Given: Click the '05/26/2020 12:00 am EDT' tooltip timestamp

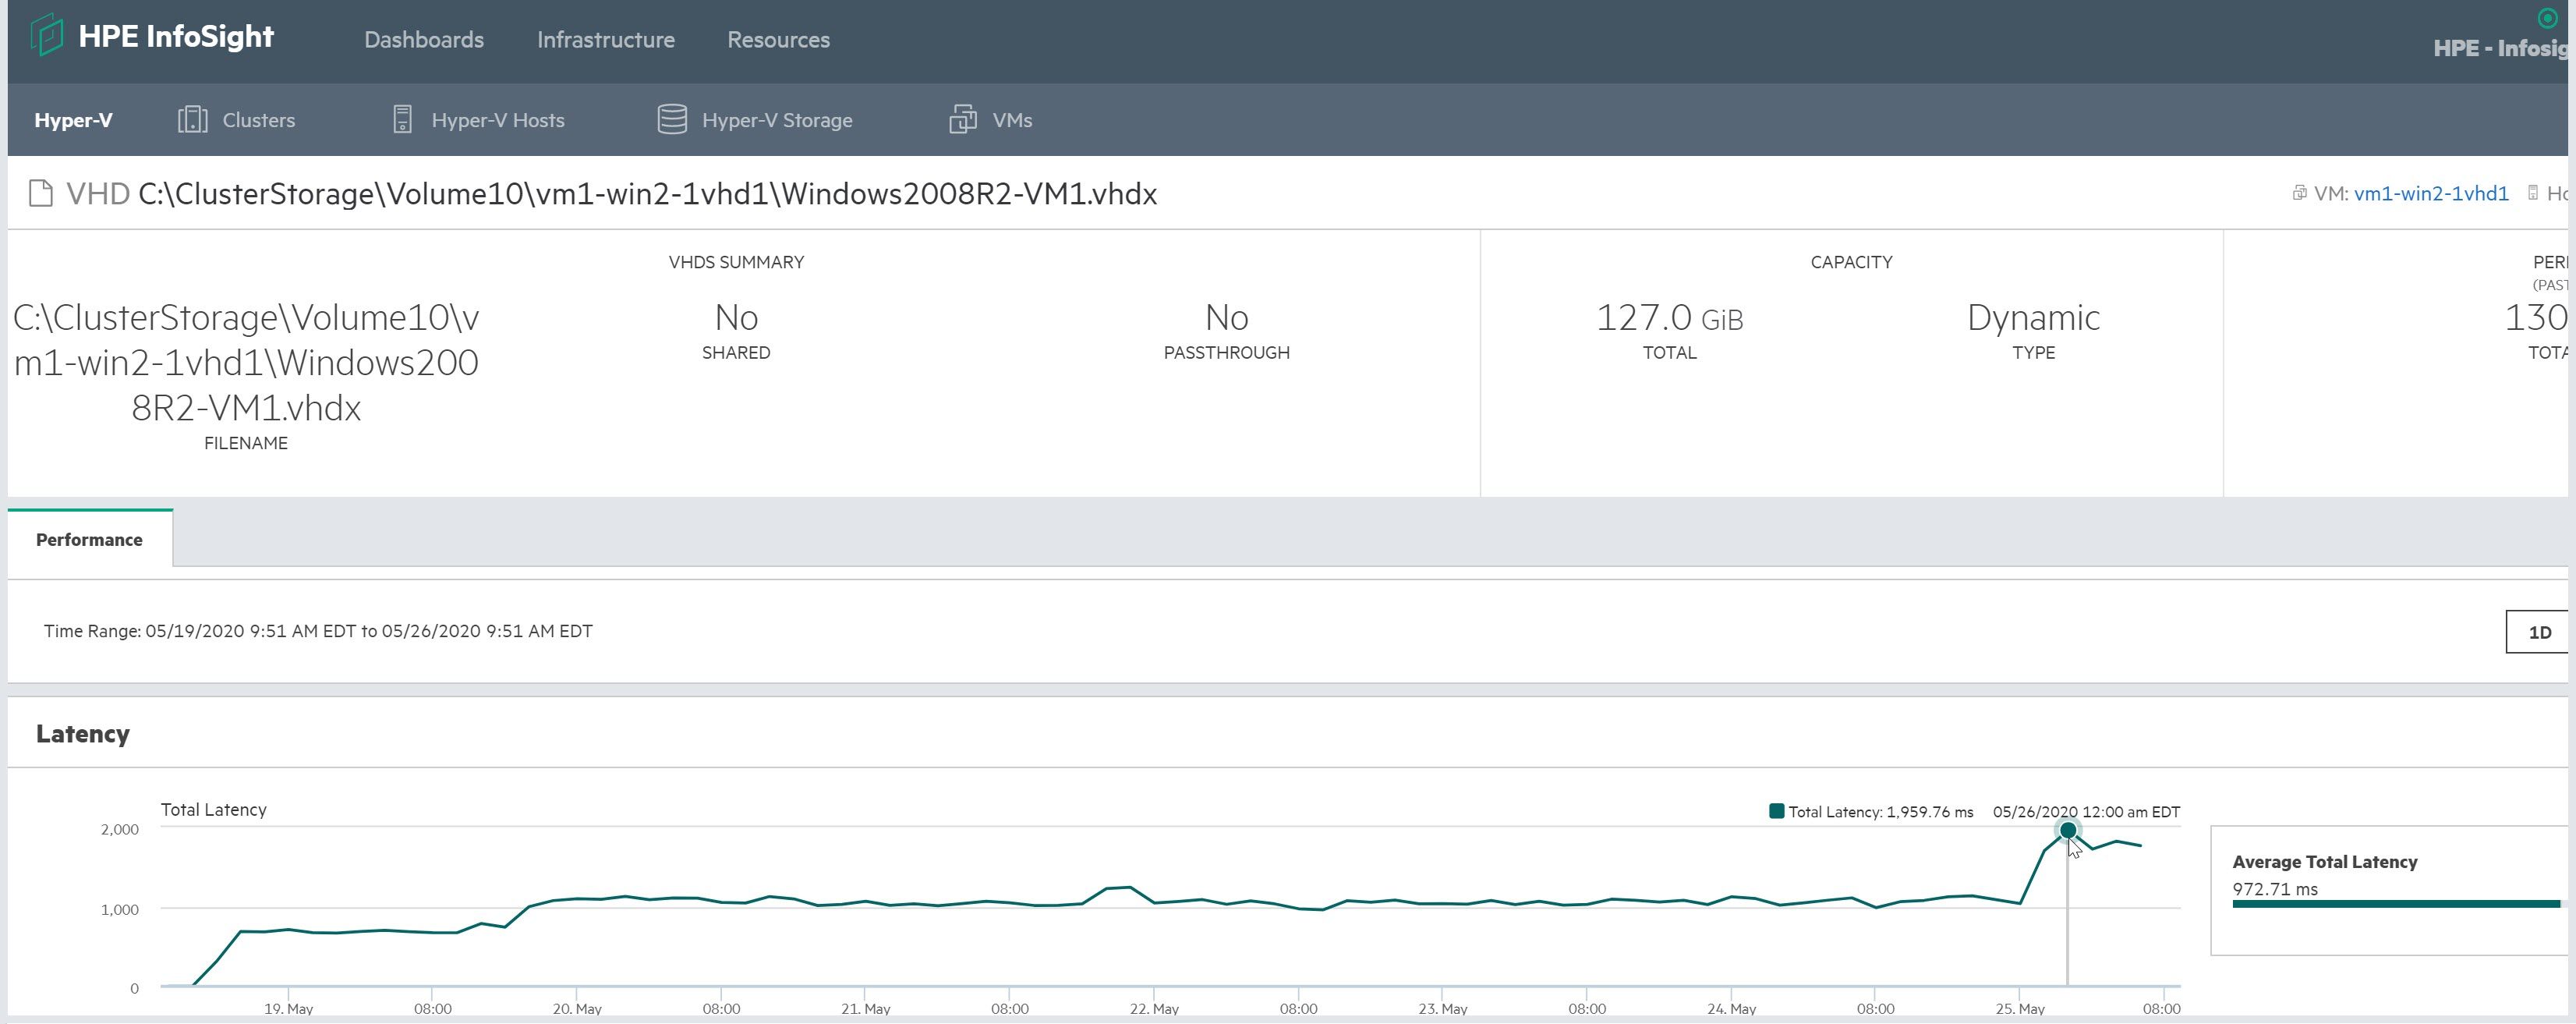Looking at the screenshot, I should pos(2086,812).
